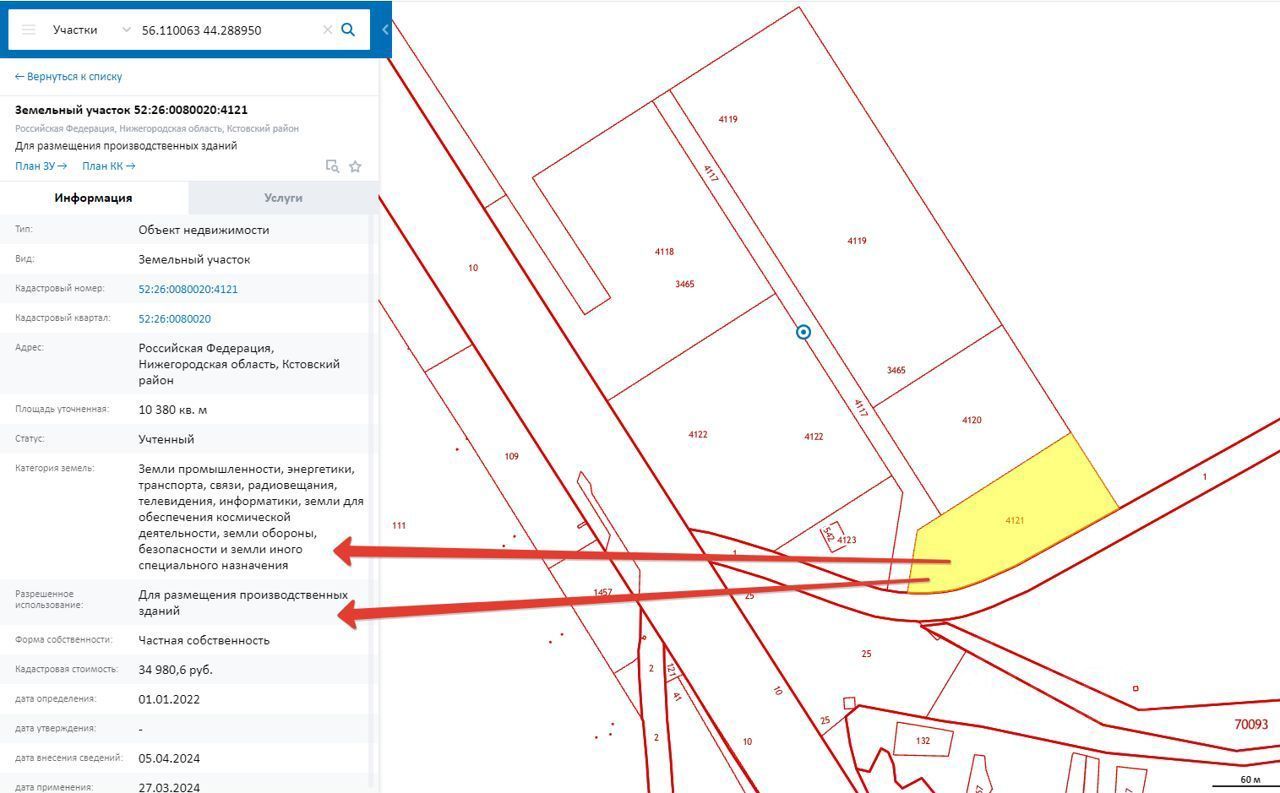Open the Участки search type dropdown
Image resolution: width=1280 pixels, height=793 pixels.
[x=91, y=30]
